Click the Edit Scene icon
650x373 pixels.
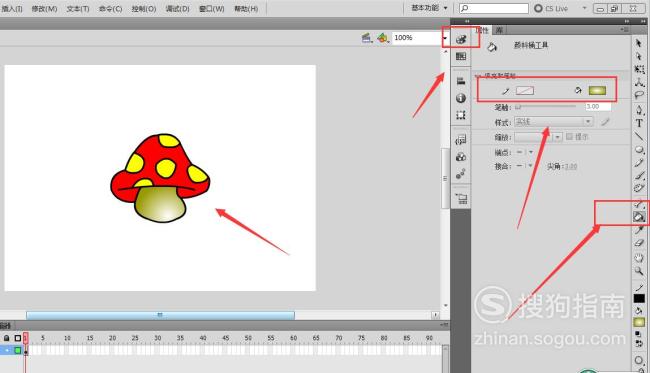(x=366, y=38)
